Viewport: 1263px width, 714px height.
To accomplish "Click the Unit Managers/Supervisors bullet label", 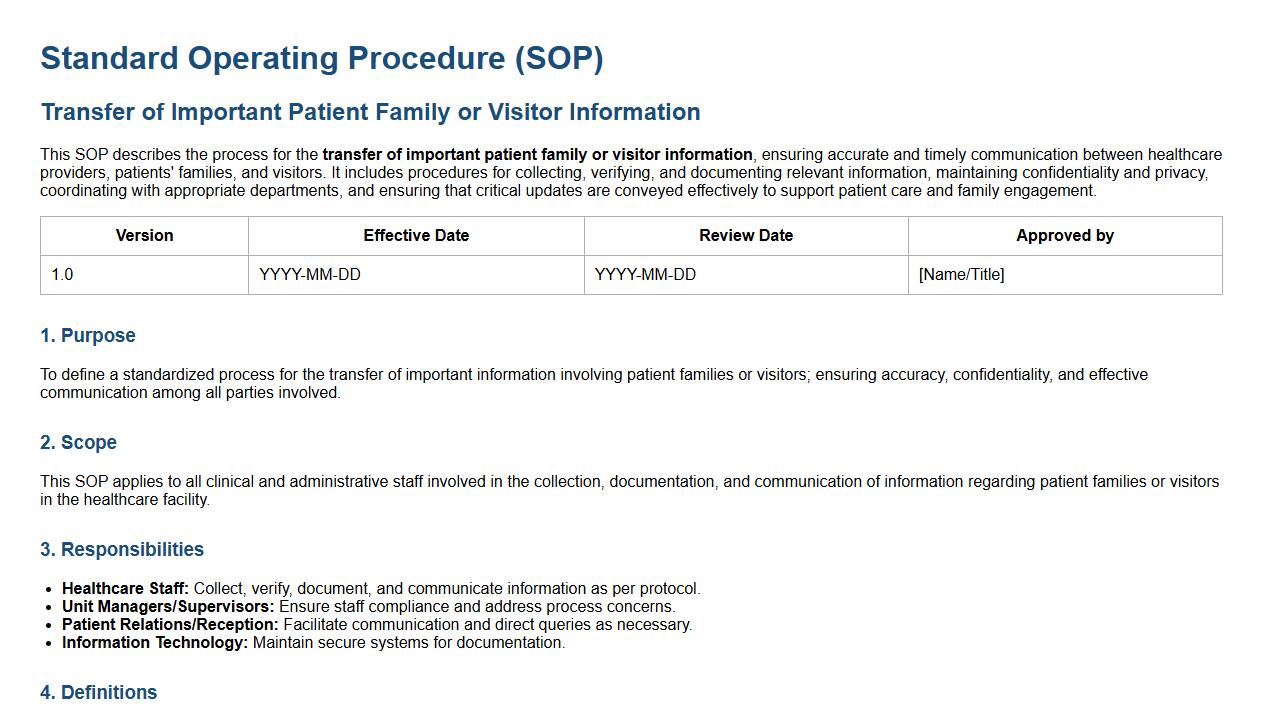I will coord(168,607).
